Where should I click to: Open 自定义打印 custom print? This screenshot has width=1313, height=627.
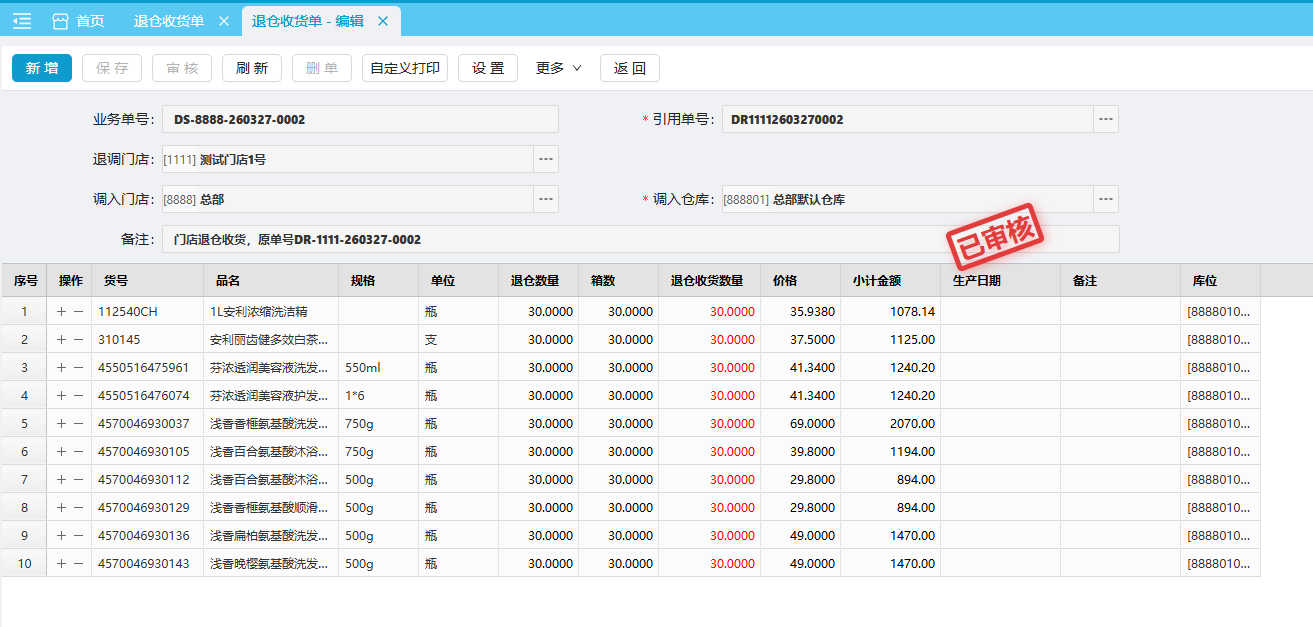(x=404, y=68)
